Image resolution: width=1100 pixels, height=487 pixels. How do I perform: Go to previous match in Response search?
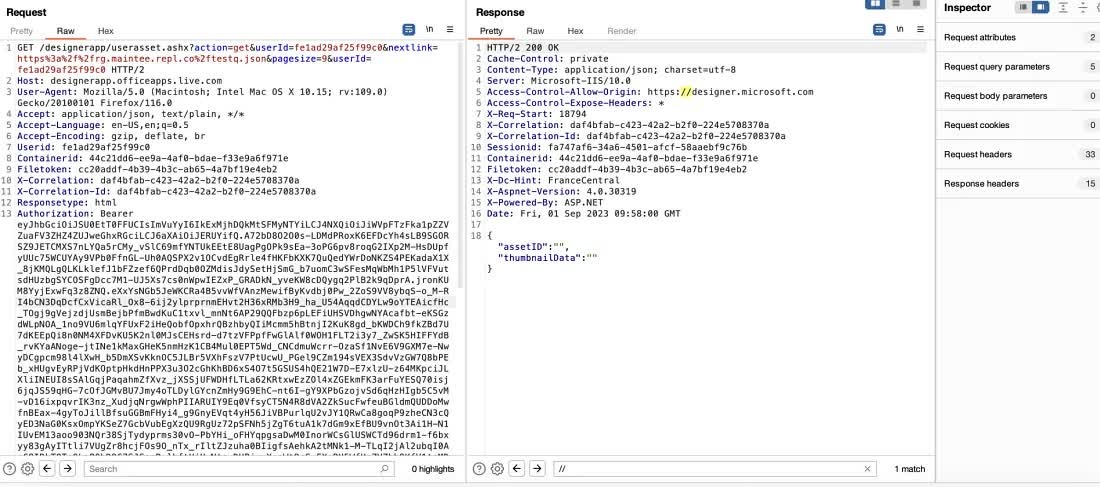pos(517,469)
